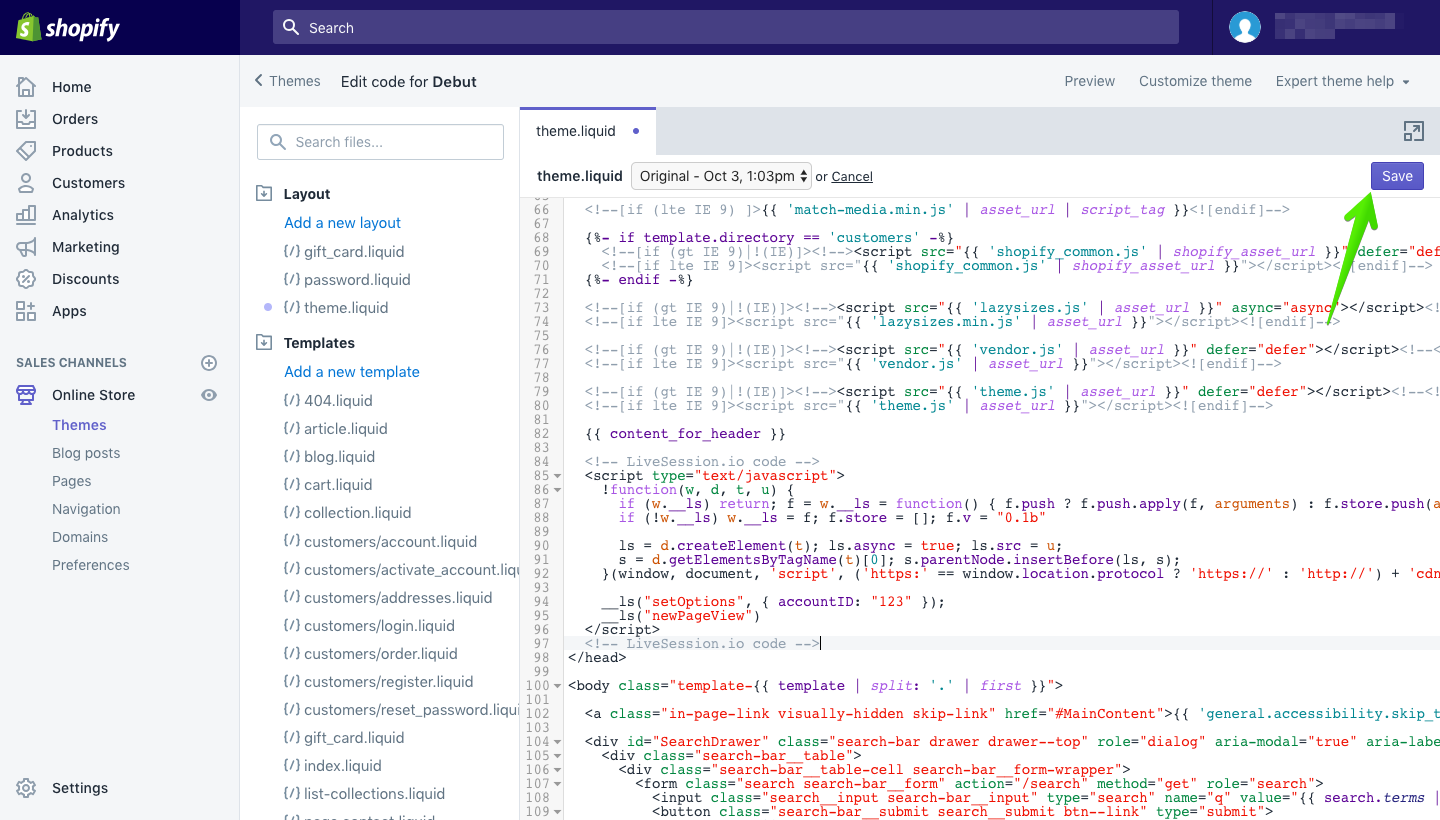Image resolution: width=1440 pixels, height=820 pixels.
Task: Open the Expert theme help menu
Action: point(1342,81)
